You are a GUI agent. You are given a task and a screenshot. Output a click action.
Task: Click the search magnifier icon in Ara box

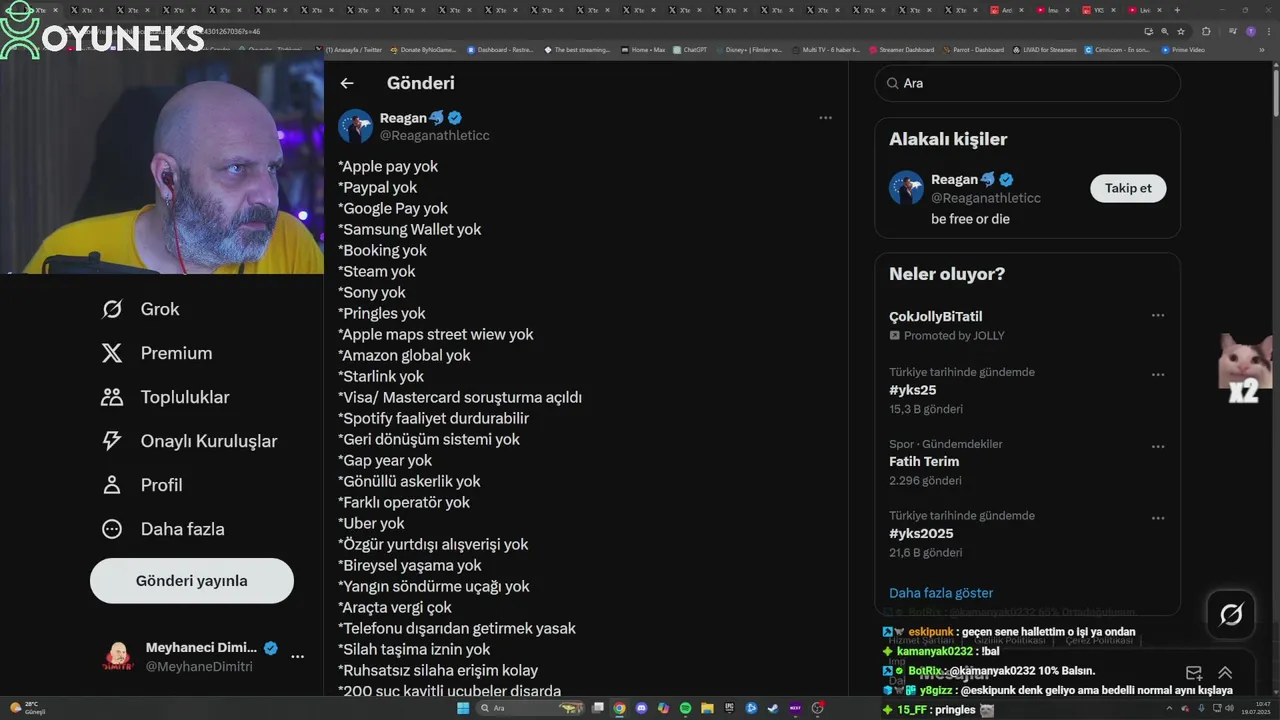pos(890,83)
